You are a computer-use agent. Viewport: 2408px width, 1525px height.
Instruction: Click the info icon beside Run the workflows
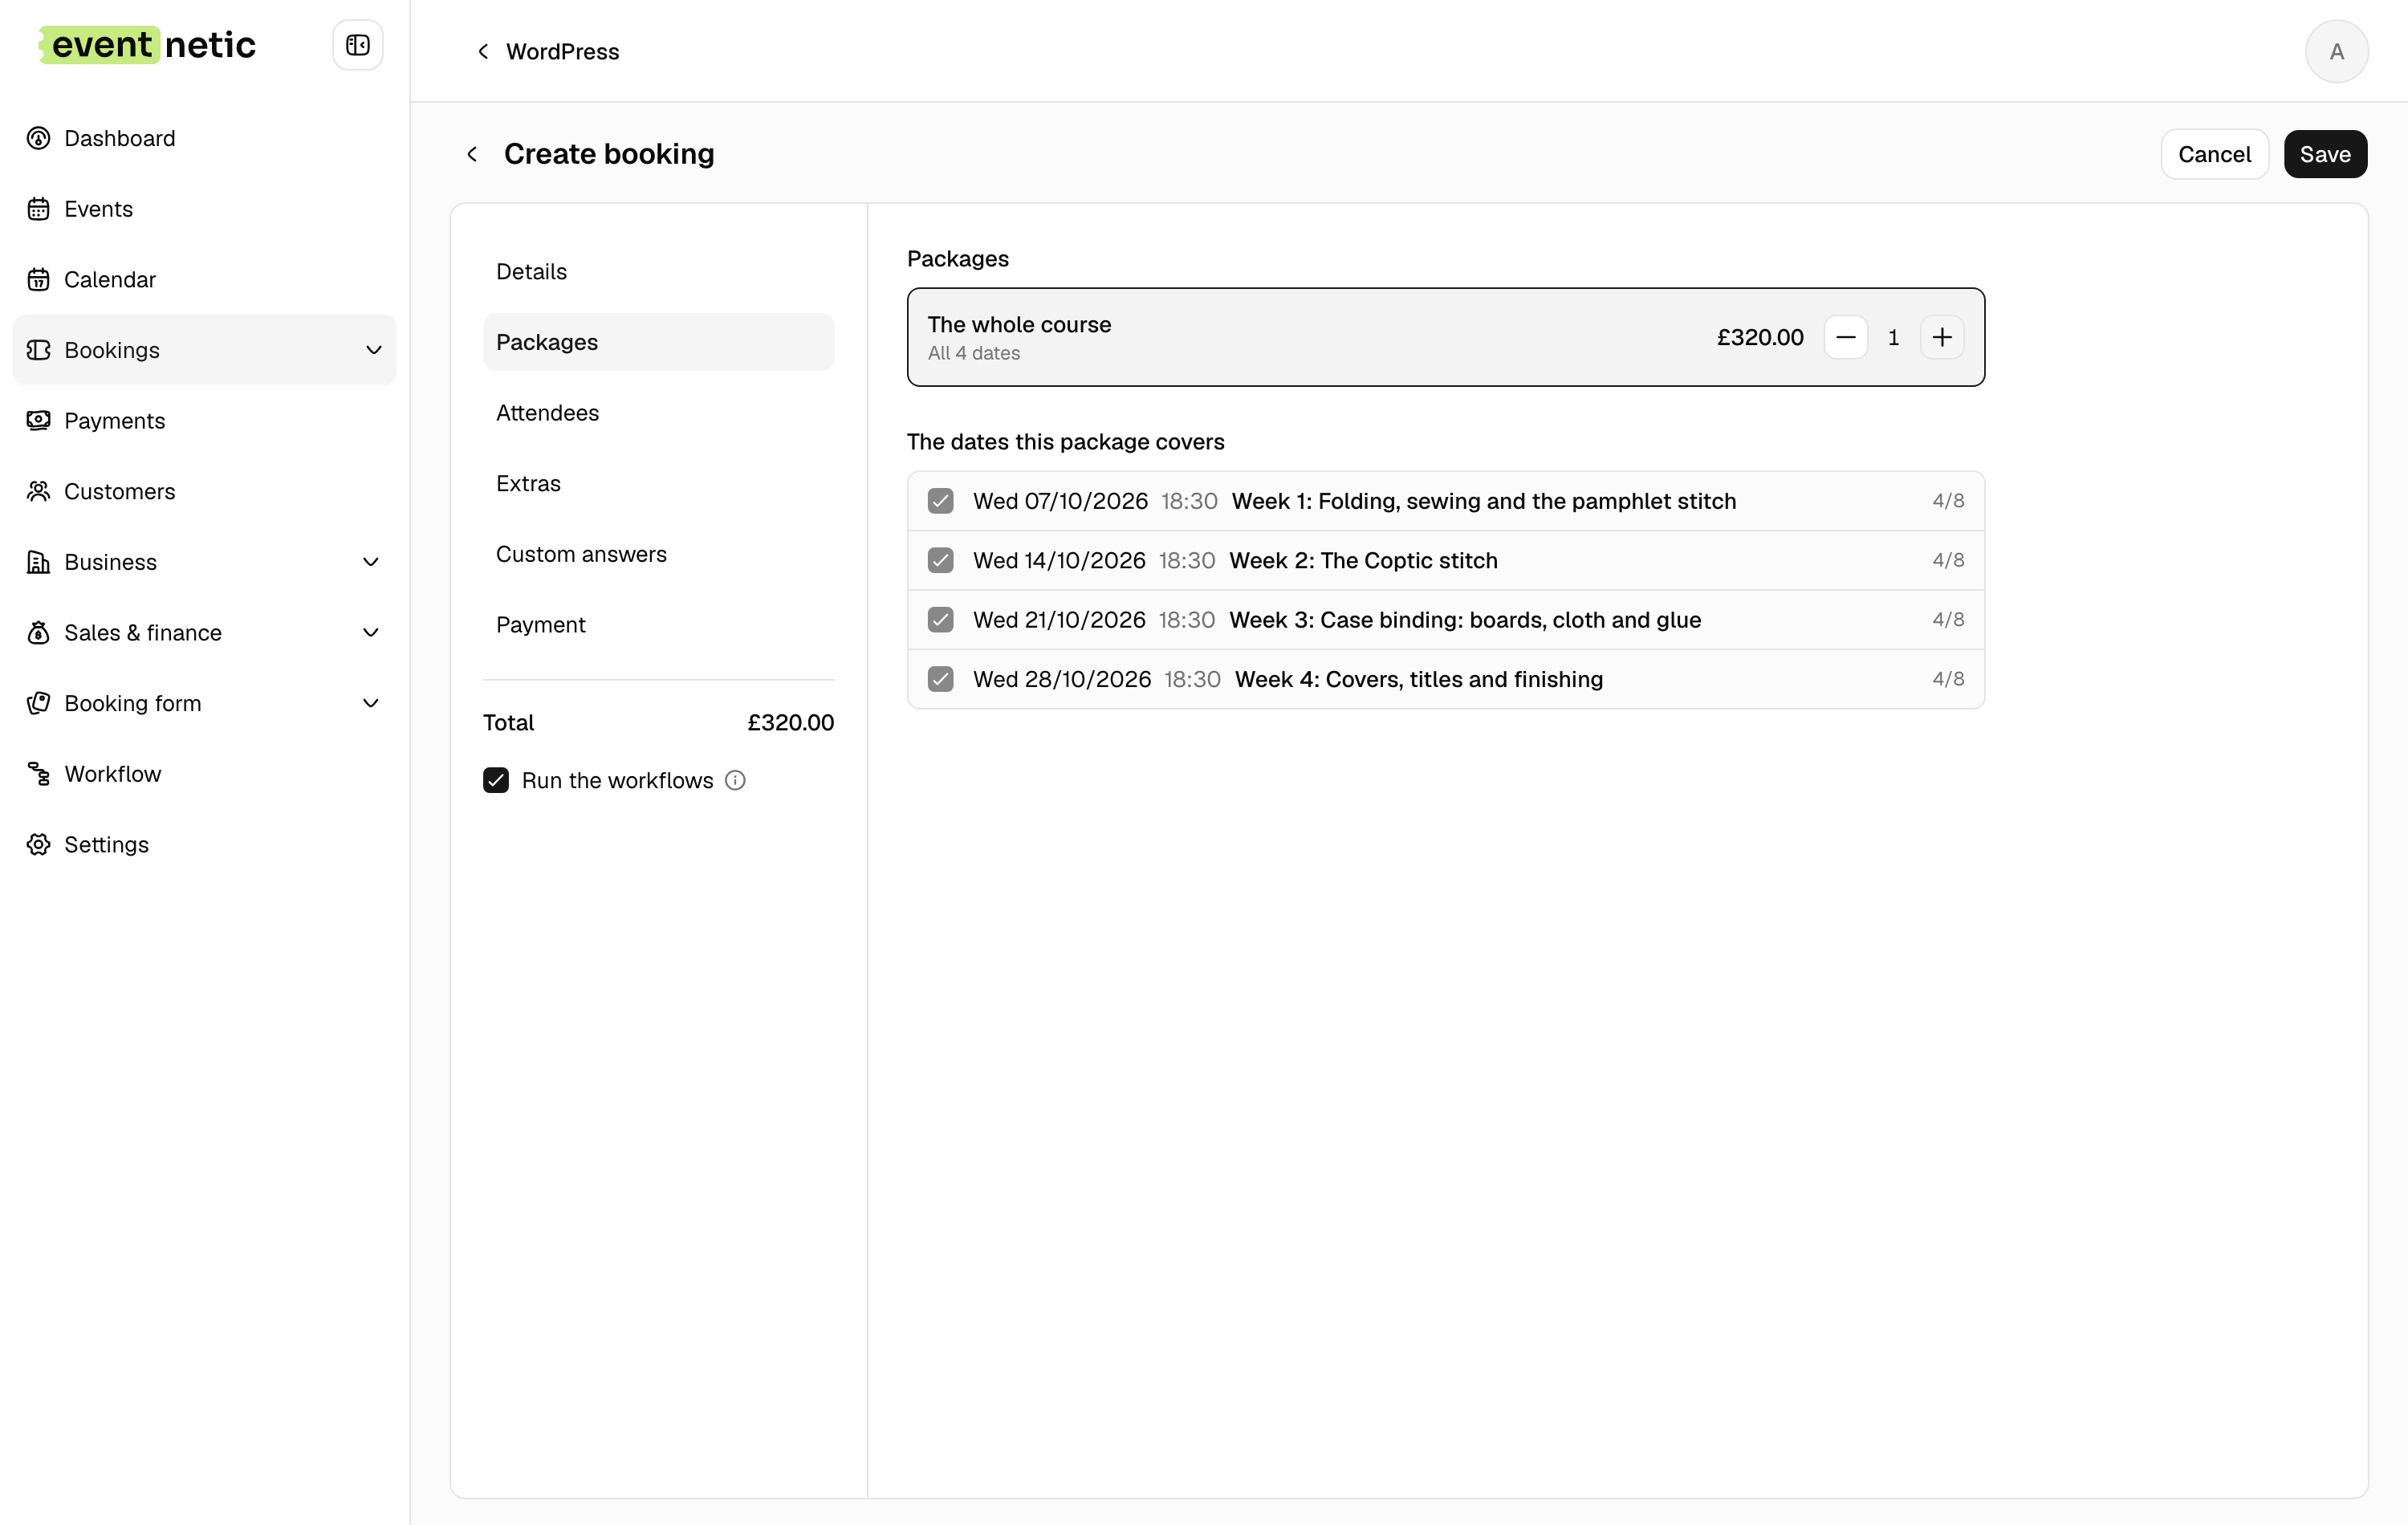pos(735,780)
